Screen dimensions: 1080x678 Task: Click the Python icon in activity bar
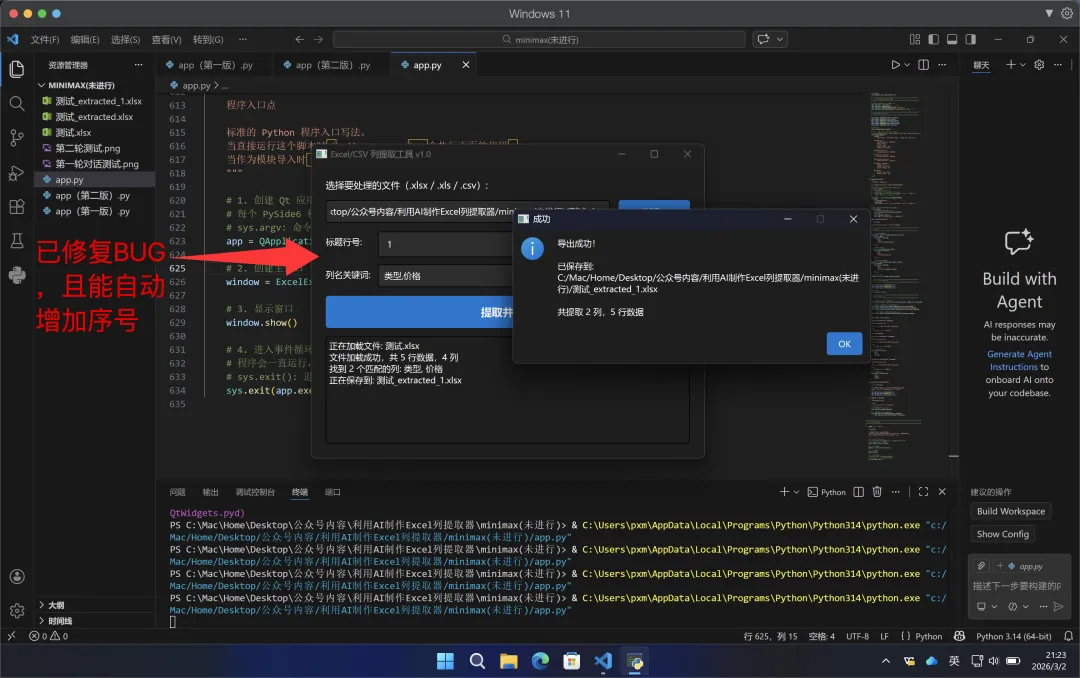[17, 275]
